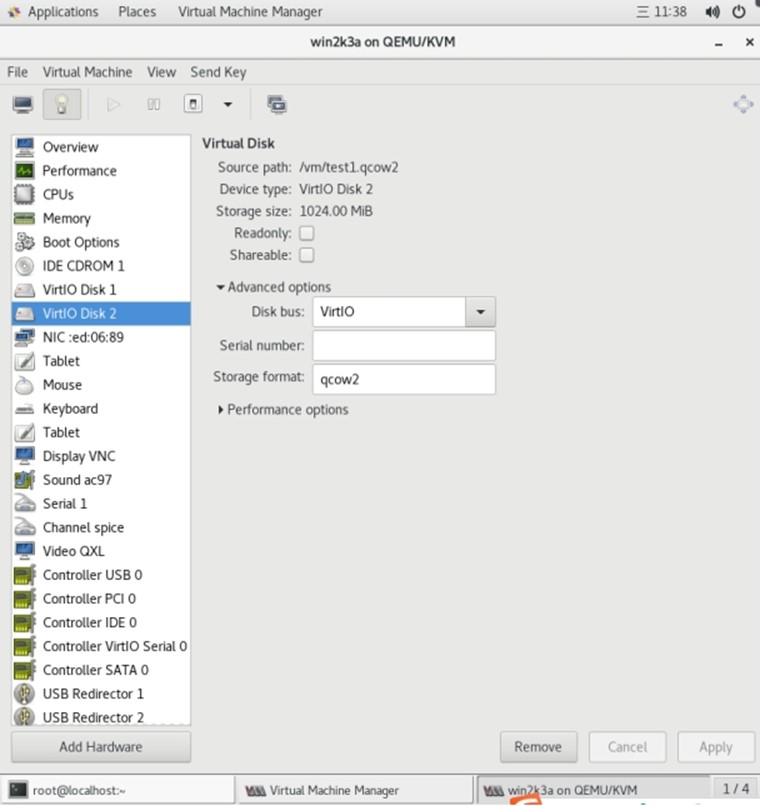
Task: Click the Apply button
Action: coord(716,747)
